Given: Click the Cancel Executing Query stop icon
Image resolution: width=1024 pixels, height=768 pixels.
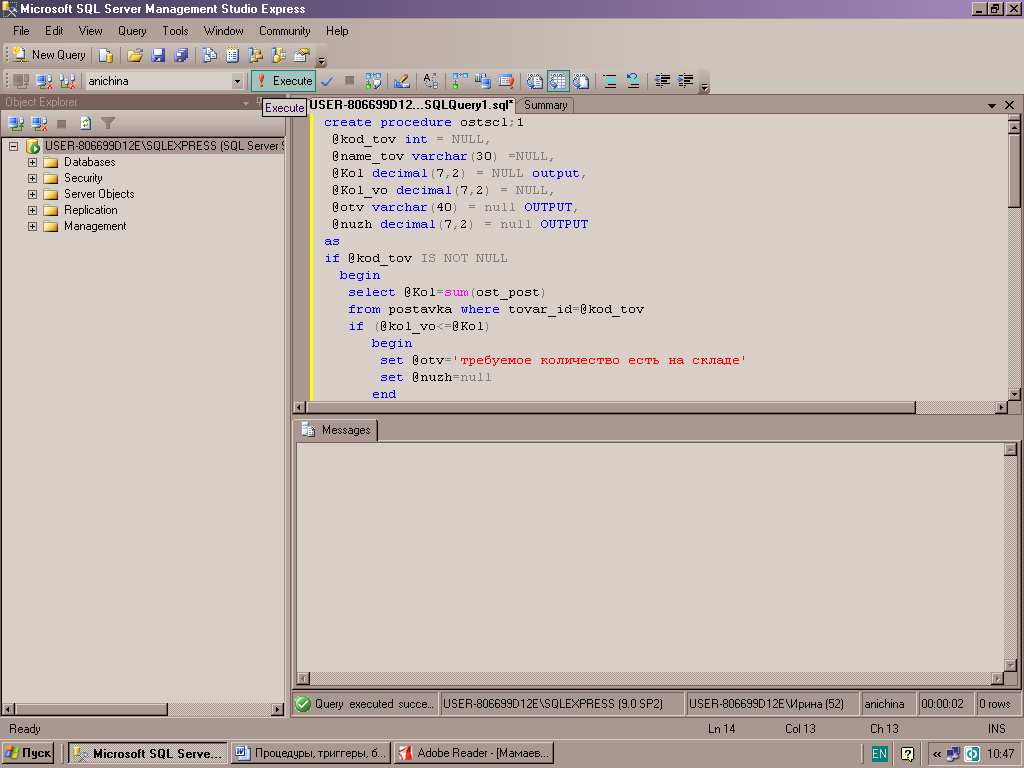Looking at the screenshot, I should [x=349, y=81].
